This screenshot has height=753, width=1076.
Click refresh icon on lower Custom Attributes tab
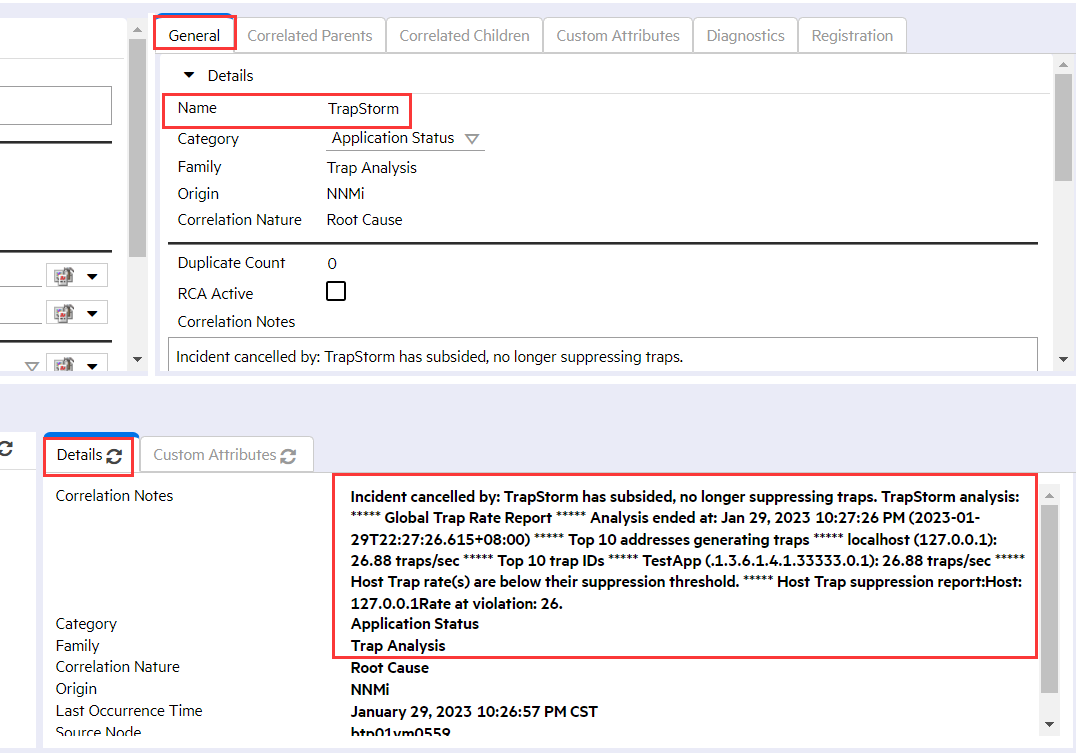(288, 456)
